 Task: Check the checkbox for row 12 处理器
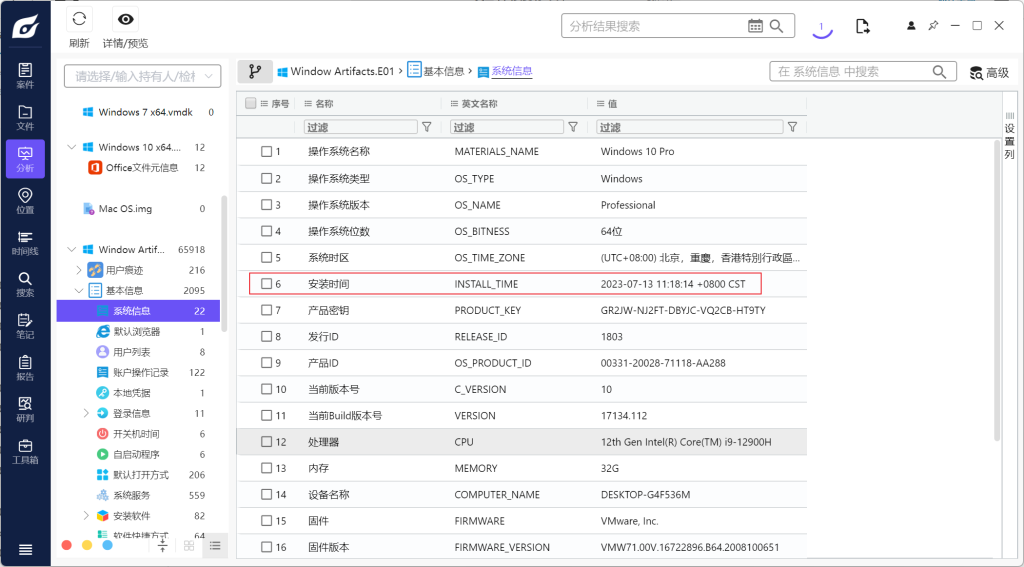(x=267, y=442)
